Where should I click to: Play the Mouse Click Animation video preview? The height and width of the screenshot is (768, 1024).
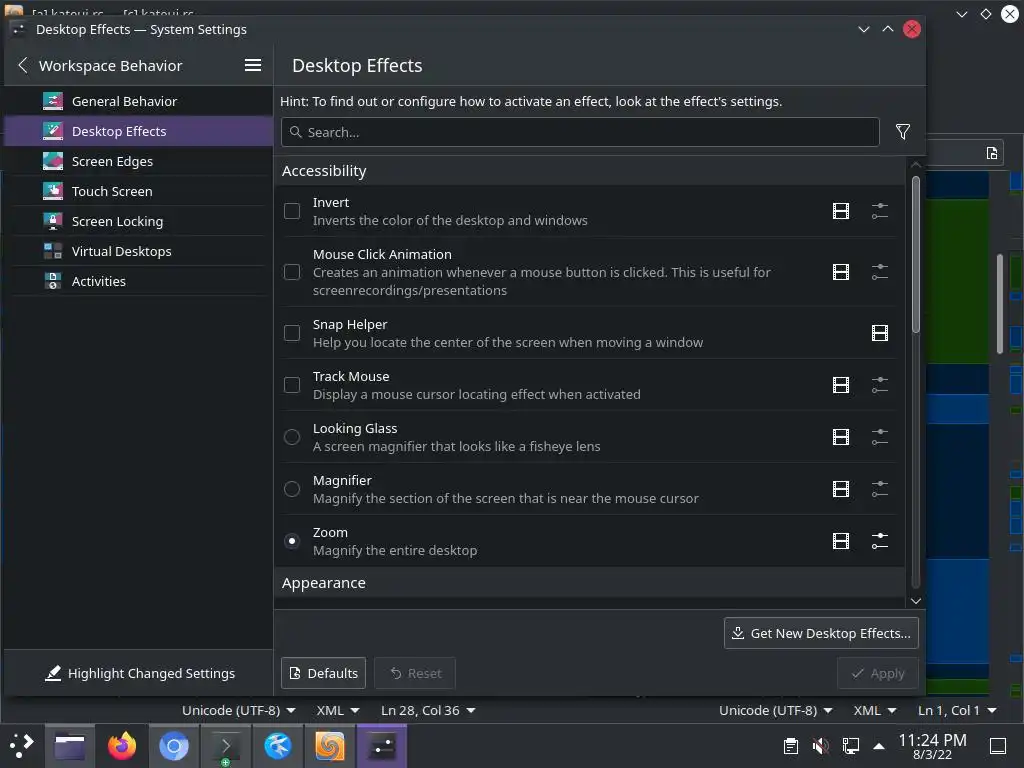840,272
